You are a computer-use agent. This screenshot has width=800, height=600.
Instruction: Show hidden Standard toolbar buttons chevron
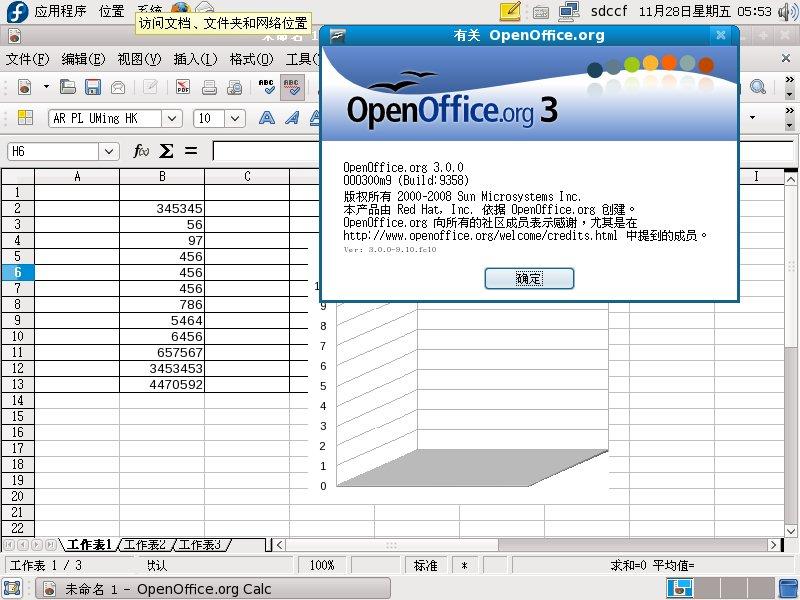789,80
